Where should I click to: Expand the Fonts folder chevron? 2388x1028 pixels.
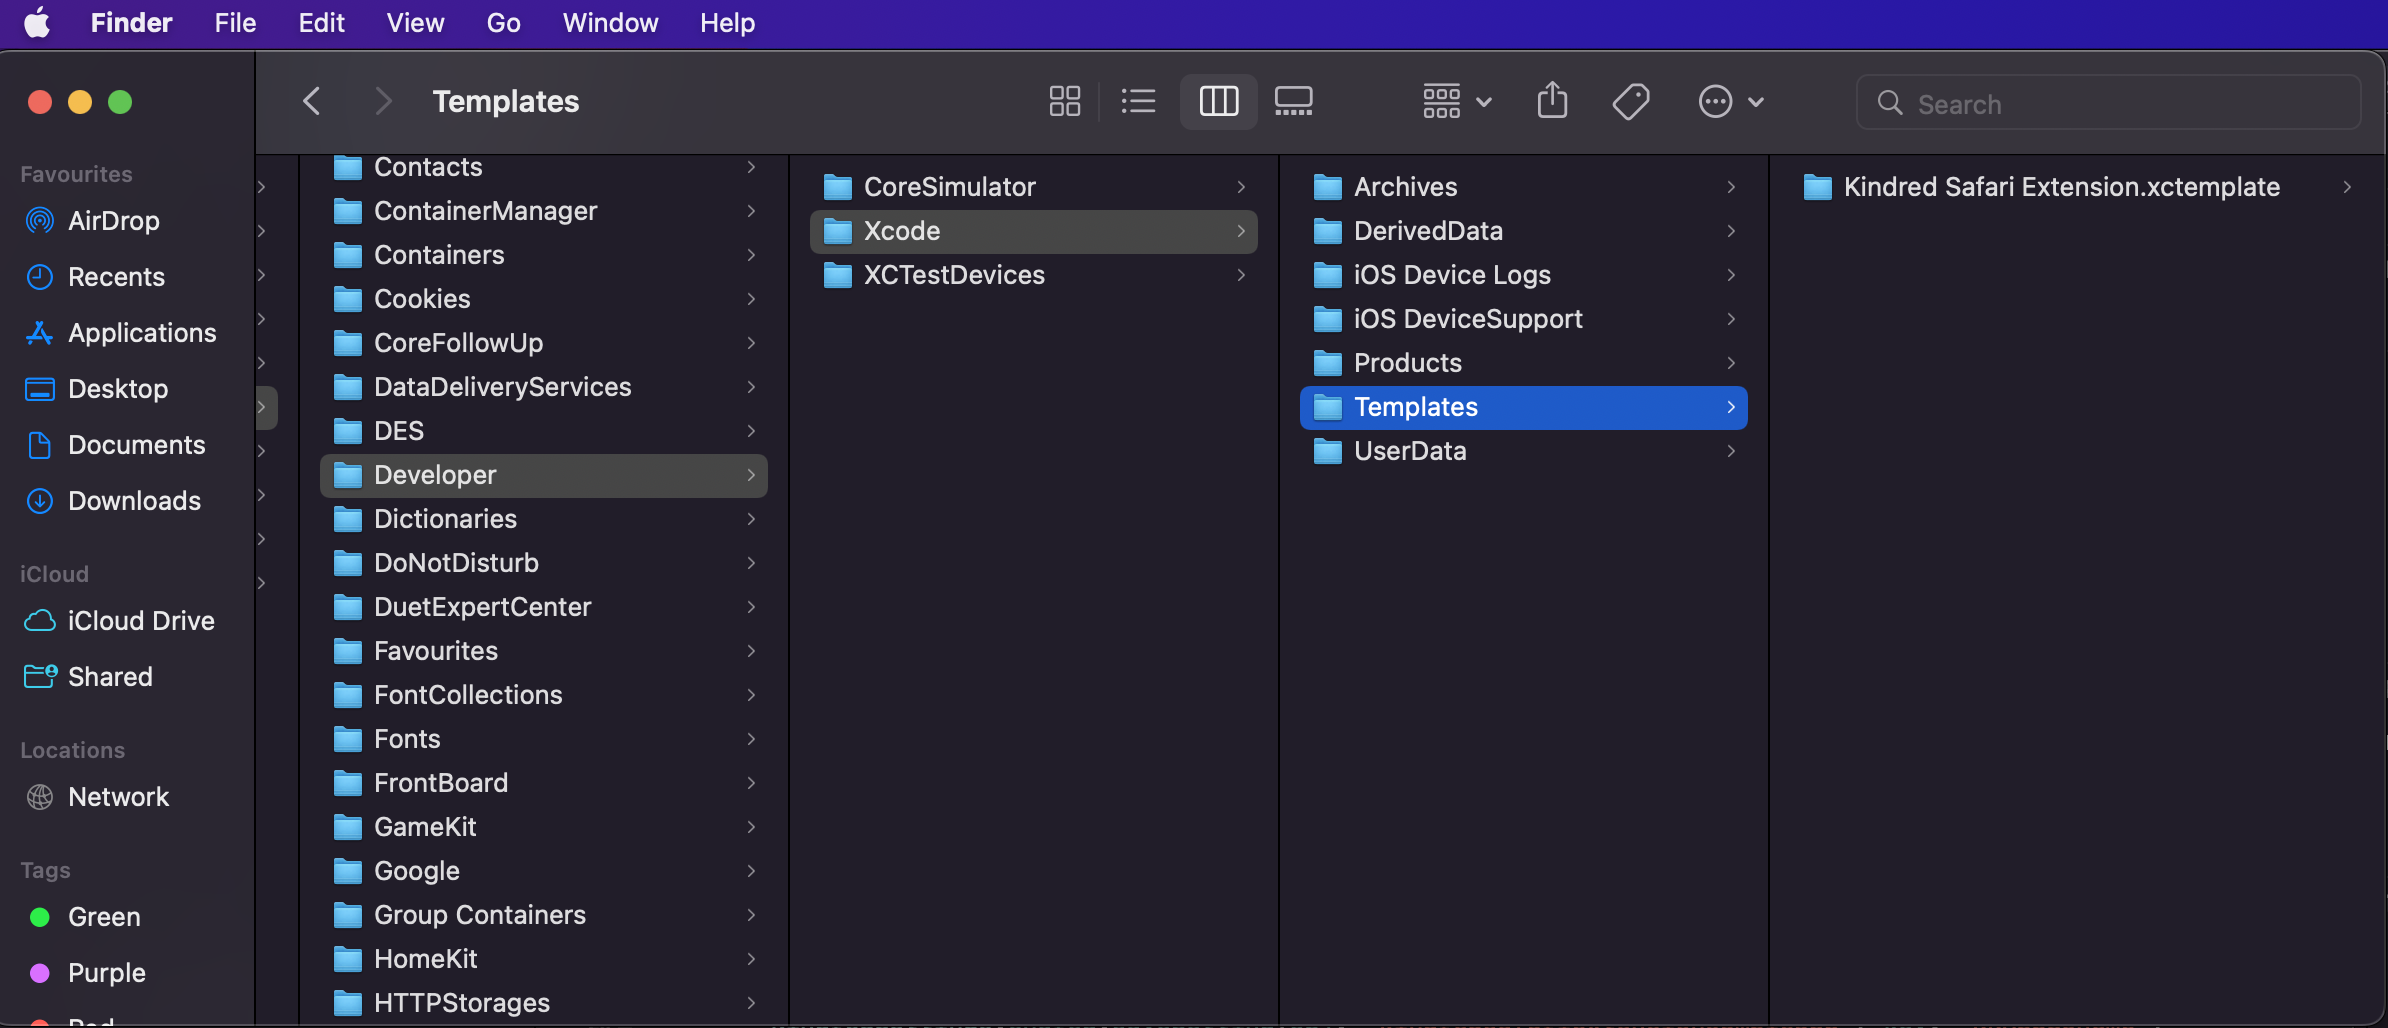751,739
